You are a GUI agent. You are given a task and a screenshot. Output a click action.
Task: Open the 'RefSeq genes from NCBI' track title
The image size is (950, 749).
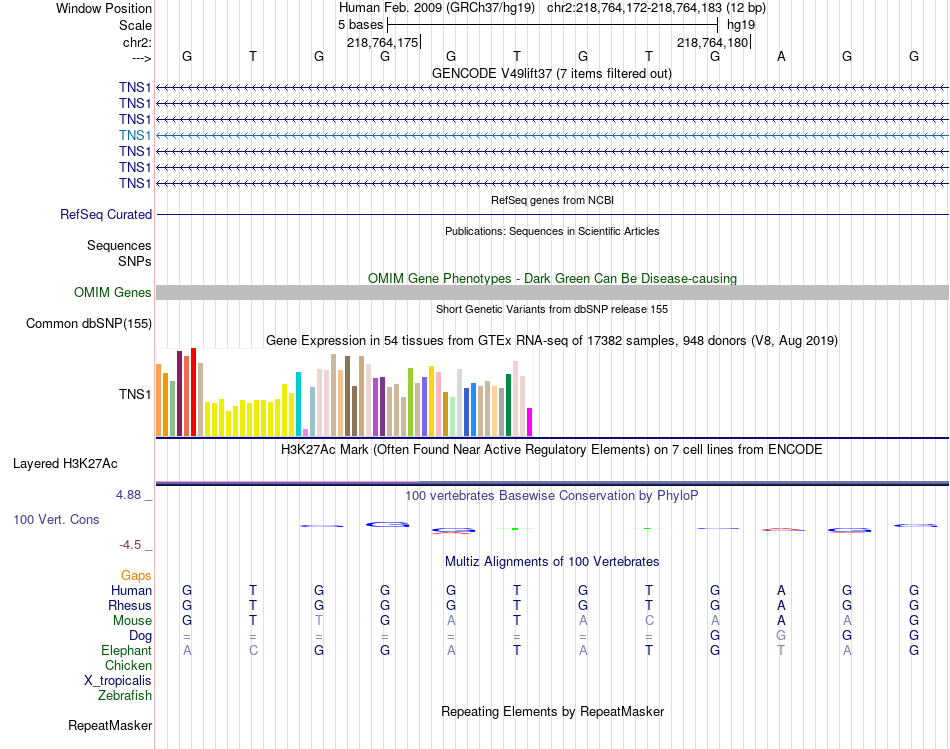coord(552,200)
